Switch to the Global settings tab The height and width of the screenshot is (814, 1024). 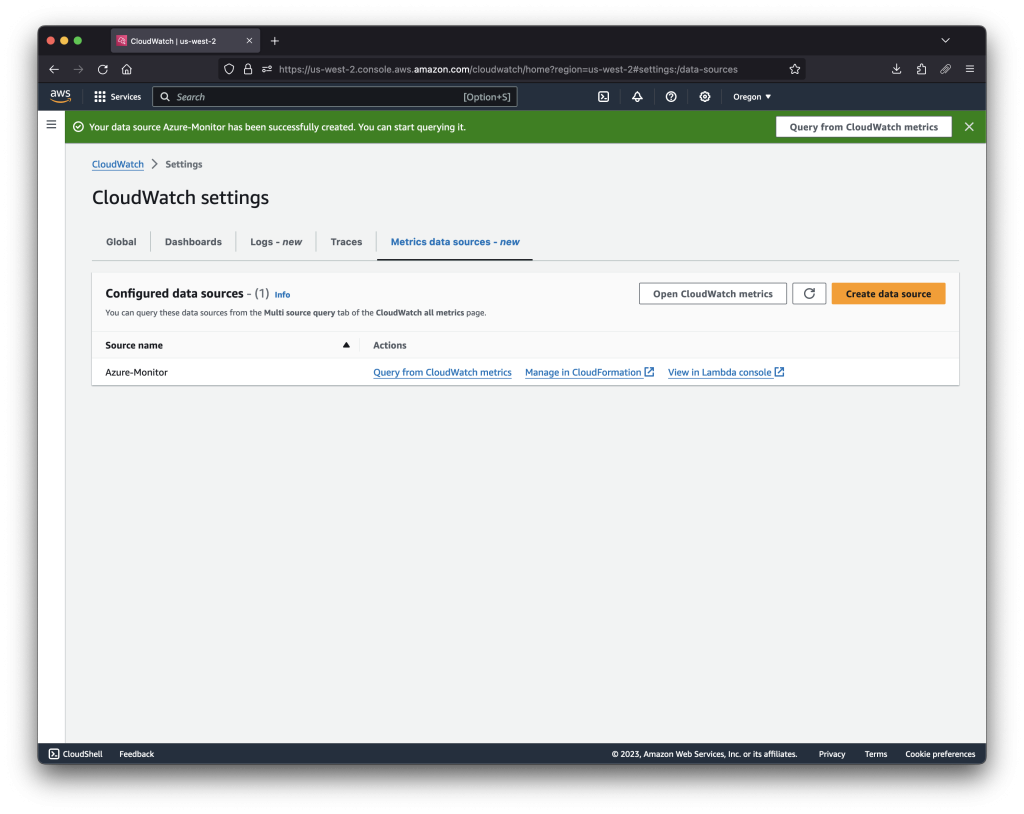pyautogui.click(x=120, y=241)
